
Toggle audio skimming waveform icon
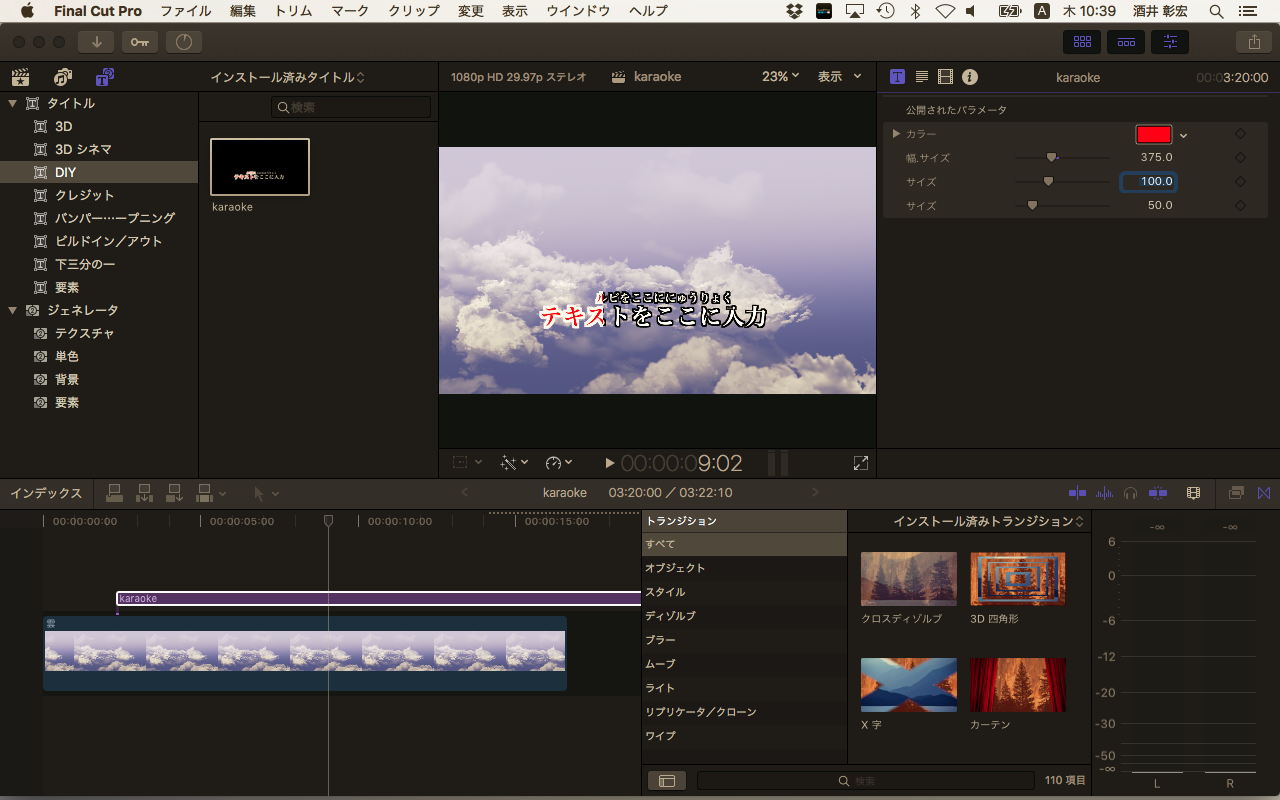[x=1104, y=493]
